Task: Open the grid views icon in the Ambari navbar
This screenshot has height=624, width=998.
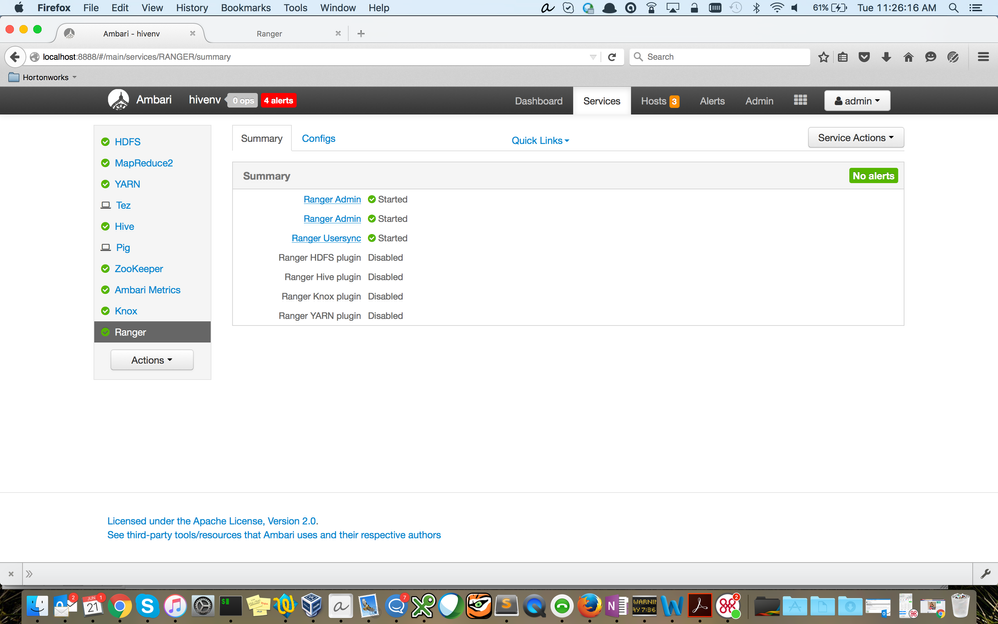Action: (801, 100)
